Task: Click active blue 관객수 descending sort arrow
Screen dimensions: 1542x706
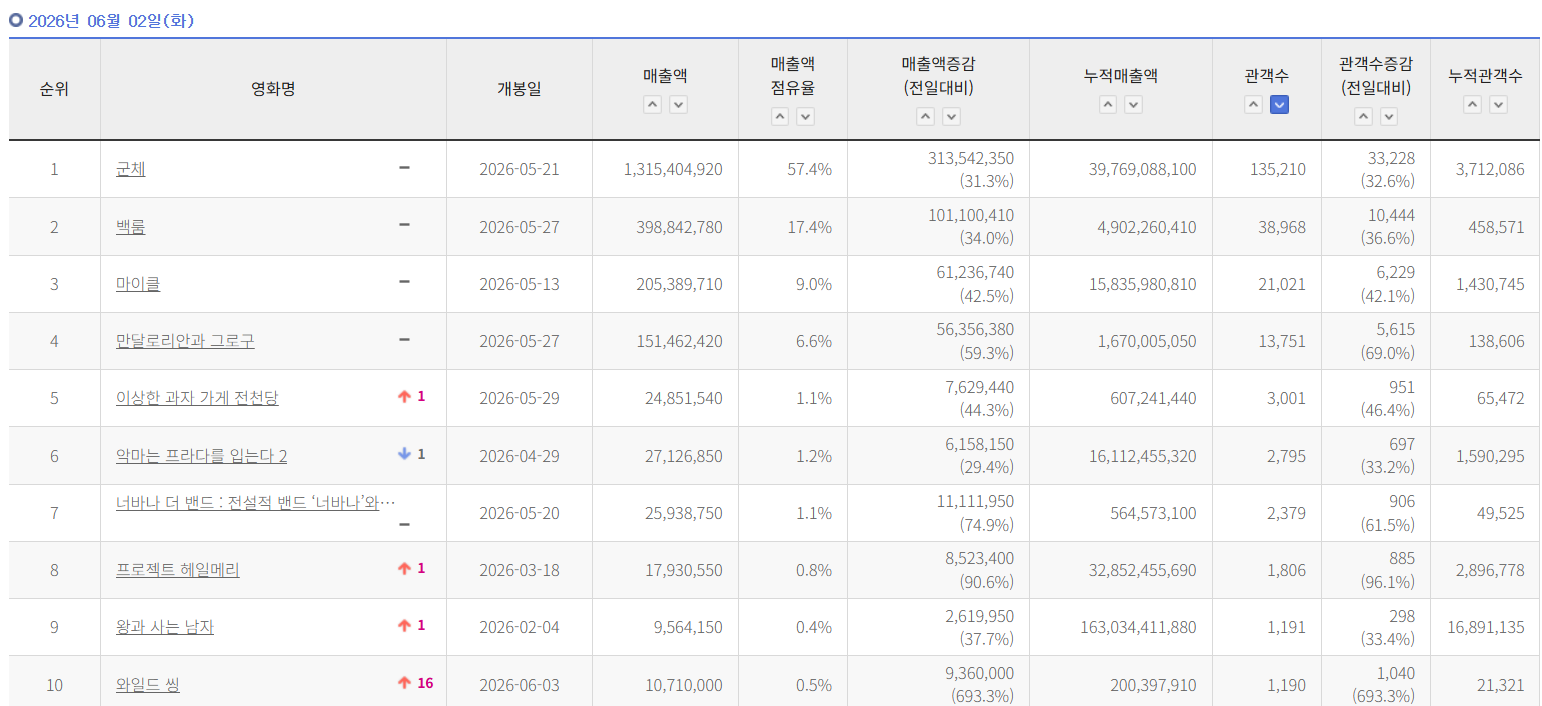Action: tap(1279, 105)
